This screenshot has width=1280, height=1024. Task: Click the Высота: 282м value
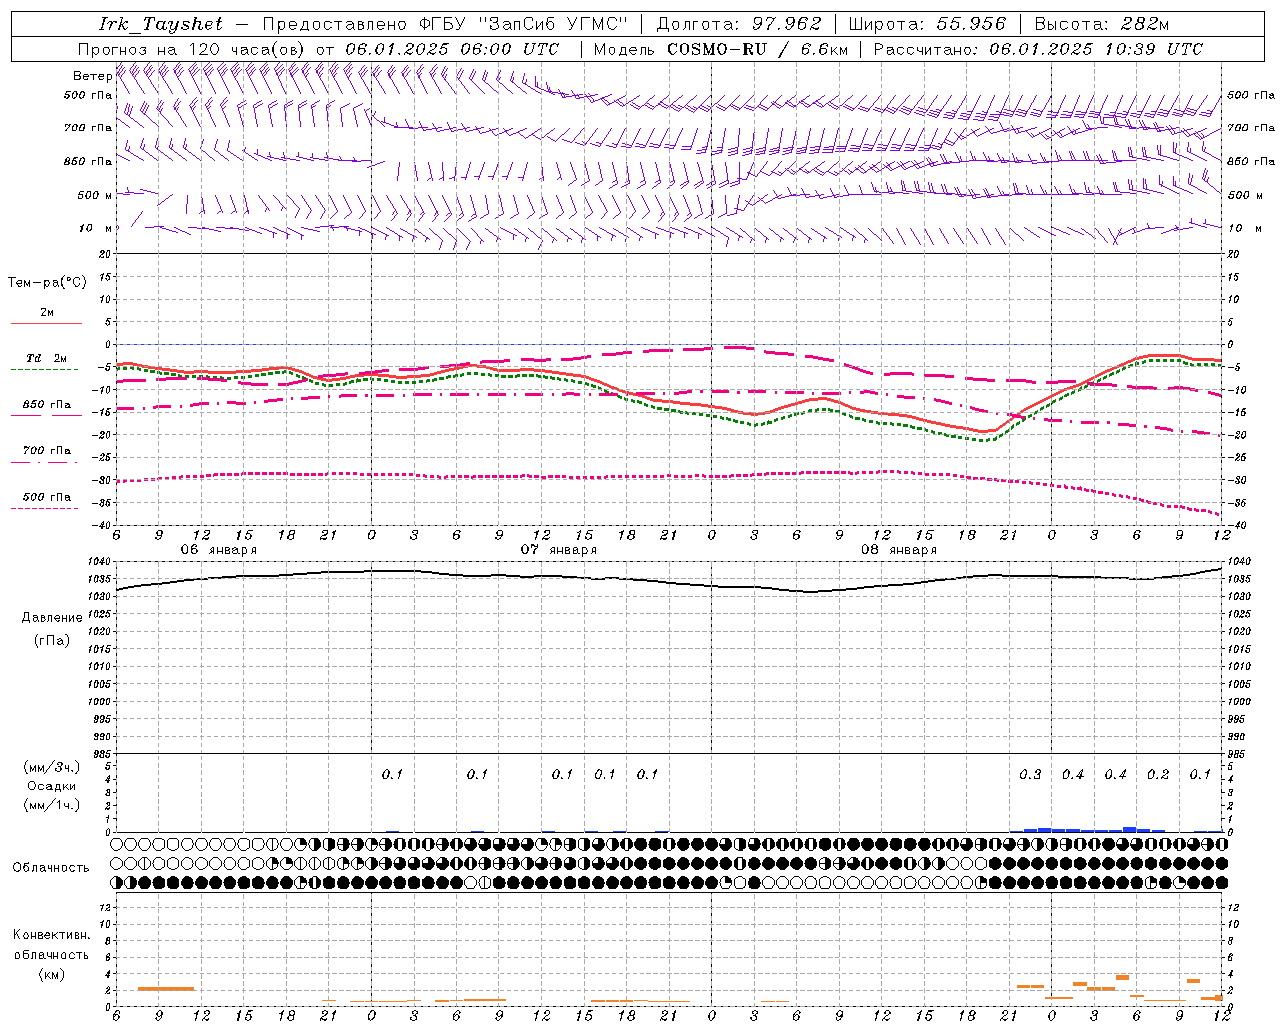1102,24
